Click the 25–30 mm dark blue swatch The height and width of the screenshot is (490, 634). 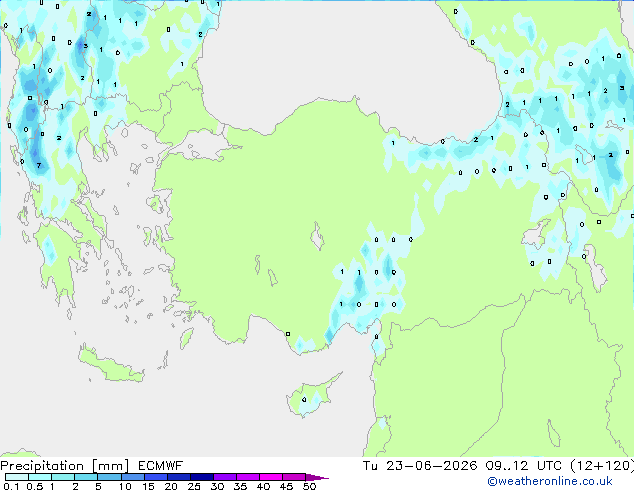[201, 477]
